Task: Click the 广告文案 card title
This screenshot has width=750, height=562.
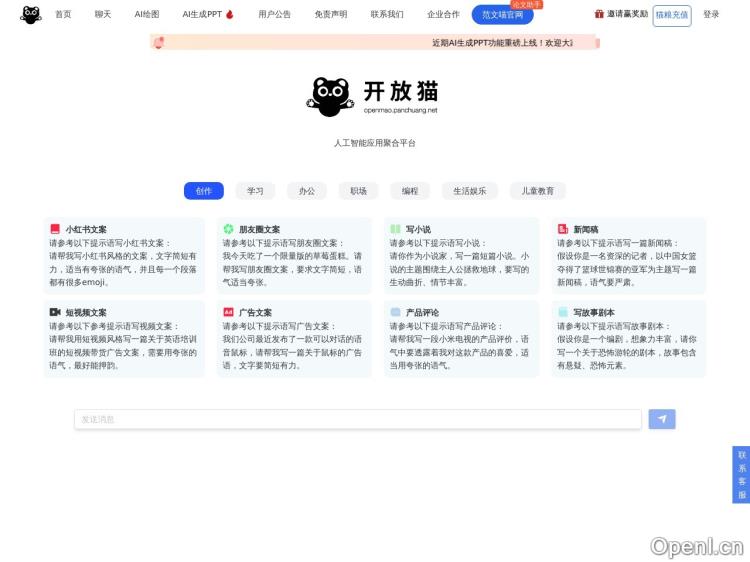Action: point(255,312)
